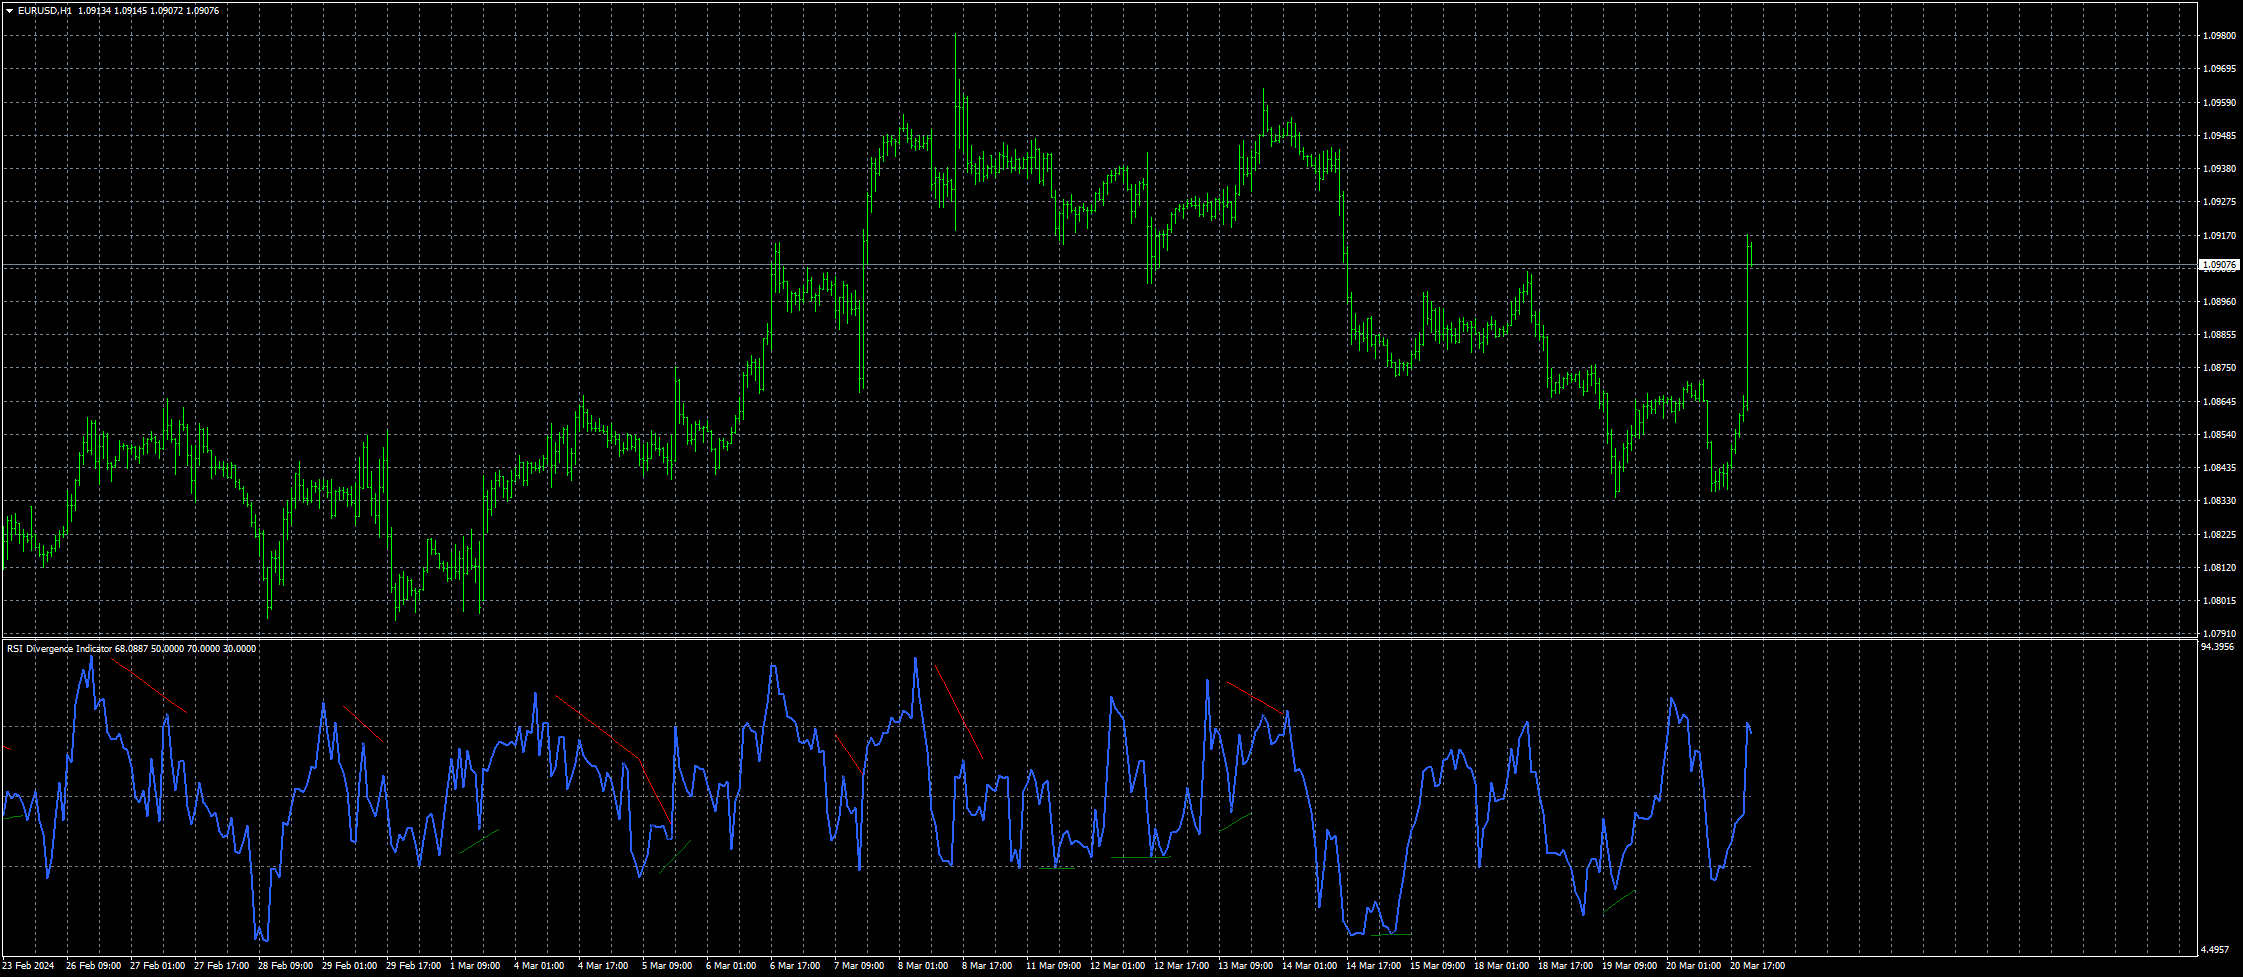Image resolution: width=2243 pixels, height=977 pixels.
Task: Click the 23 Feb 2024 time label
Action: pos(29,966)
